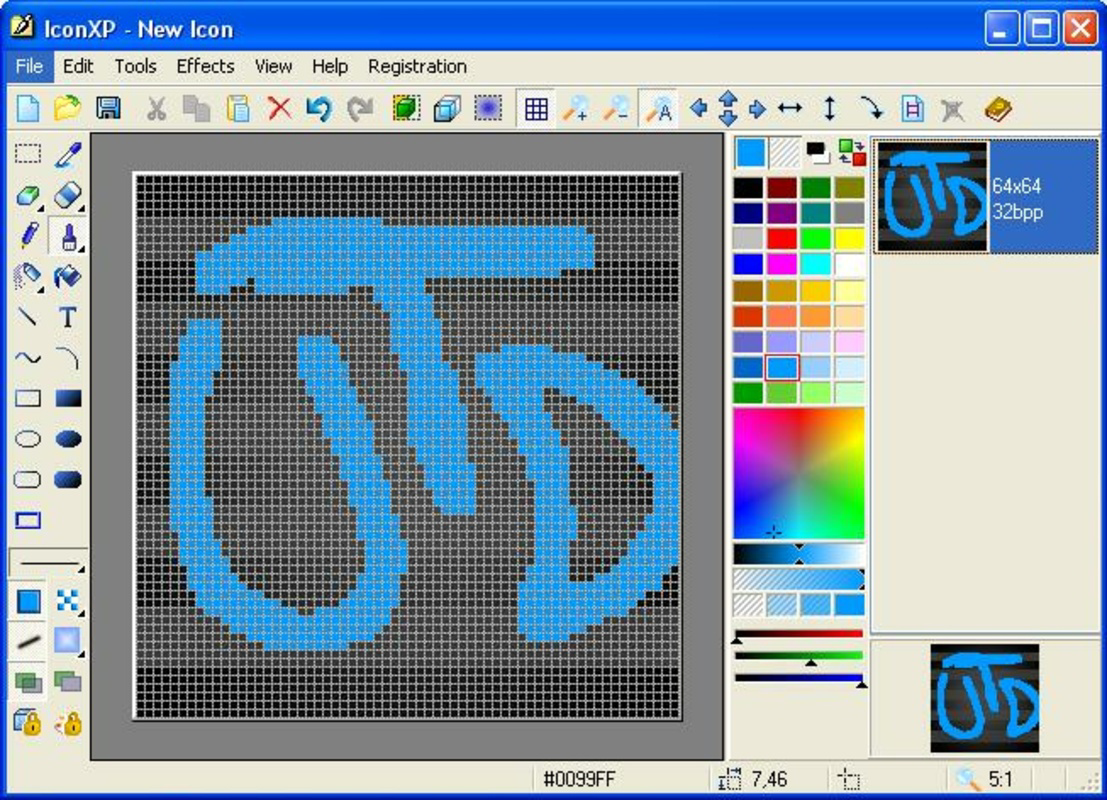Screen dimensions: 1107x800
Task: Undo the last action
Action: [x=319, y=109]
